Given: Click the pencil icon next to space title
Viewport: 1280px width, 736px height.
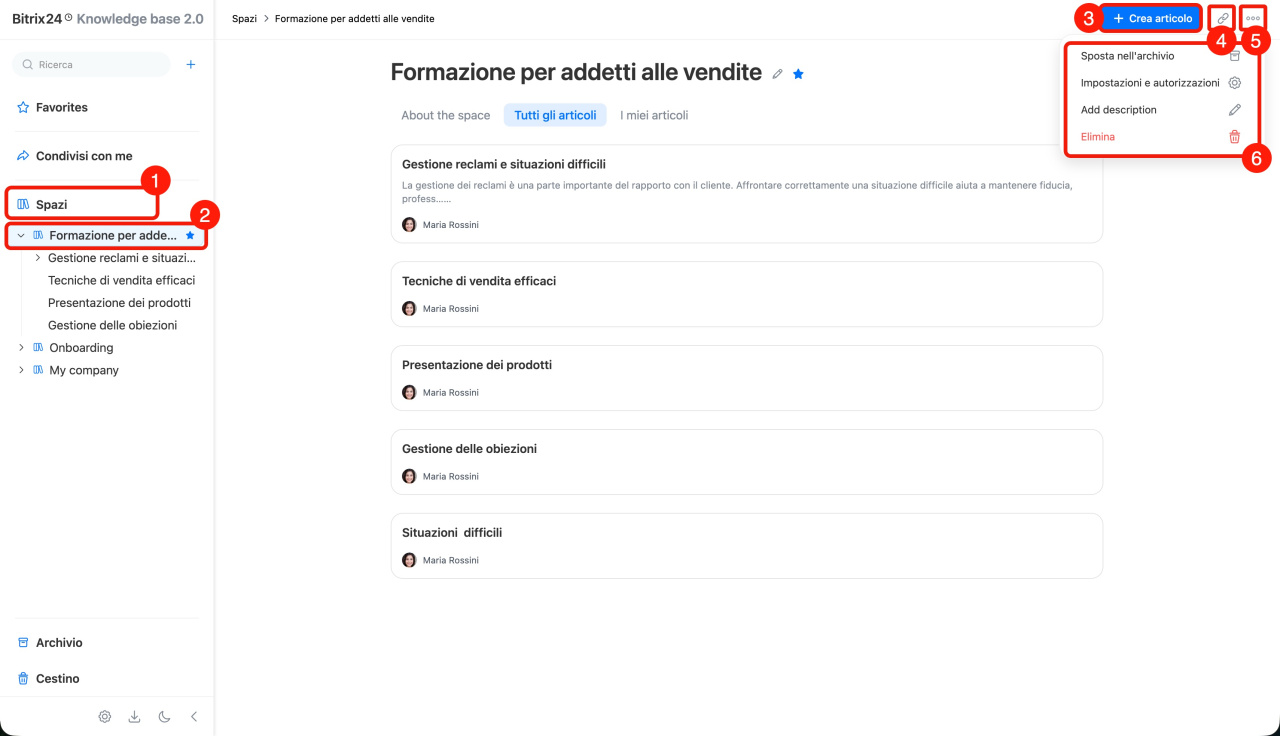Looking at the screenshot, I should [x=778, y=74].
